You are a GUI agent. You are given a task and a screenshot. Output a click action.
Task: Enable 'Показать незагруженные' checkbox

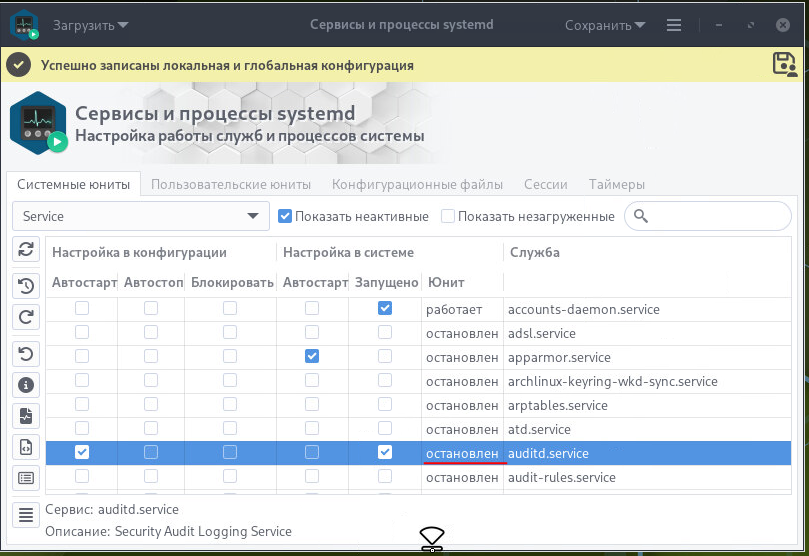448,216
